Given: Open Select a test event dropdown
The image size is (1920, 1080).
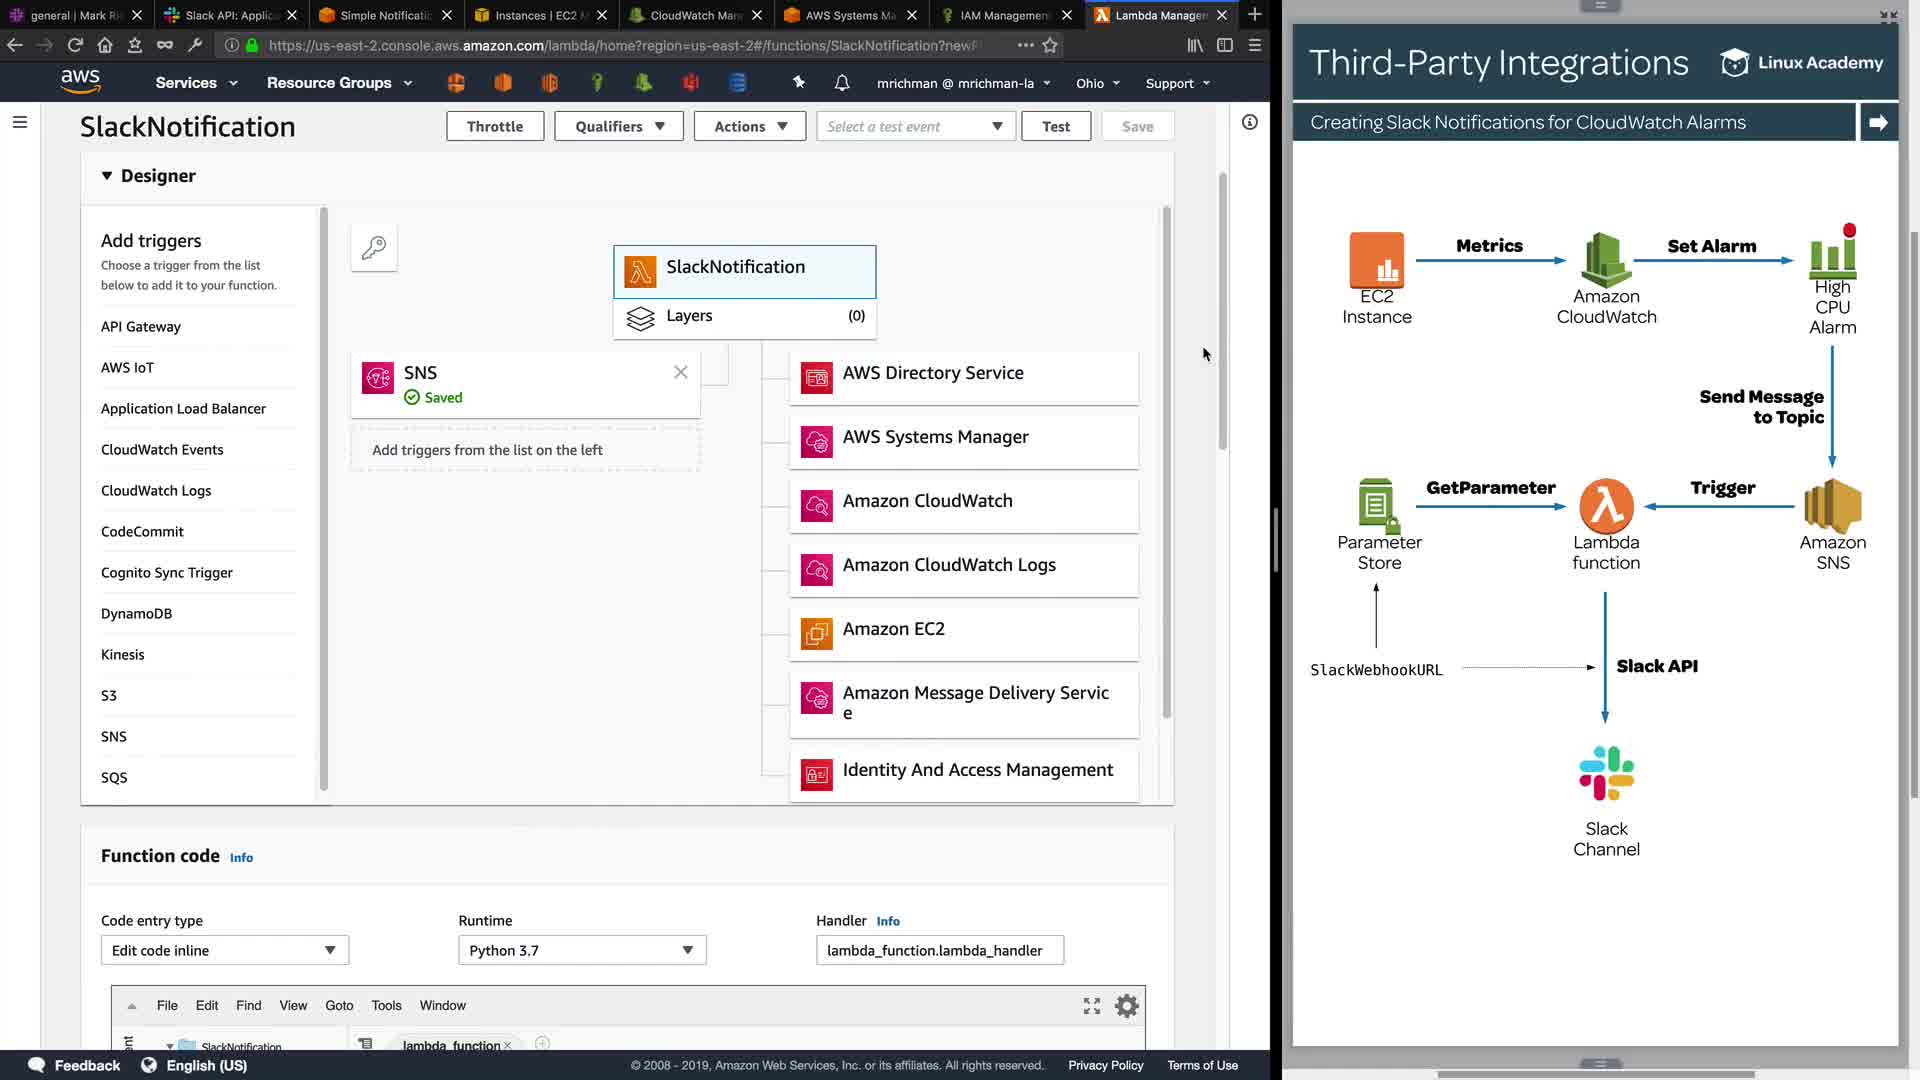Looking at the screenshot, I should pos(915,126).
